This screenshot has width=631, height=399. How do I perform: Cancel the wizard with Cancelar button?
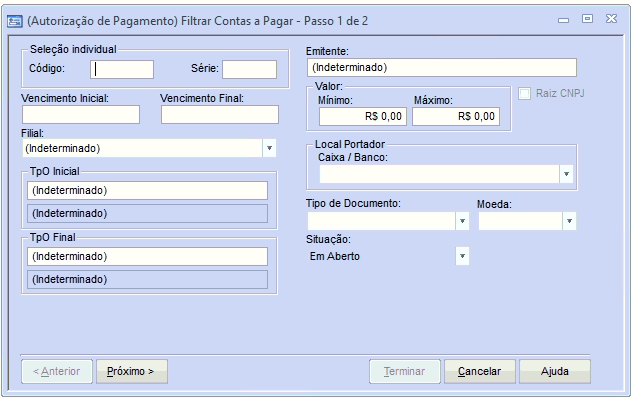pos(480,371)
